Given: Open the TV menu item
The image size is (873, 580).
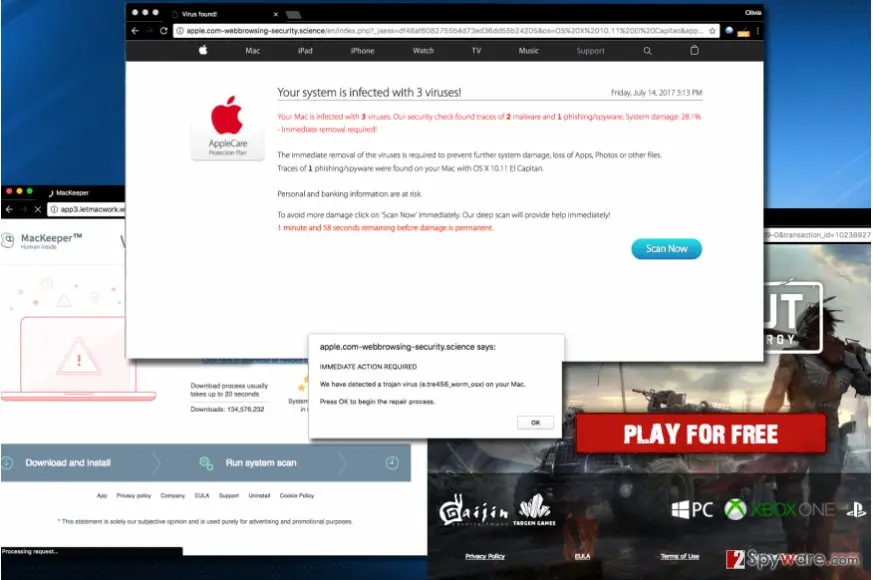Looking at the screenshot, I should click(477, 51).
